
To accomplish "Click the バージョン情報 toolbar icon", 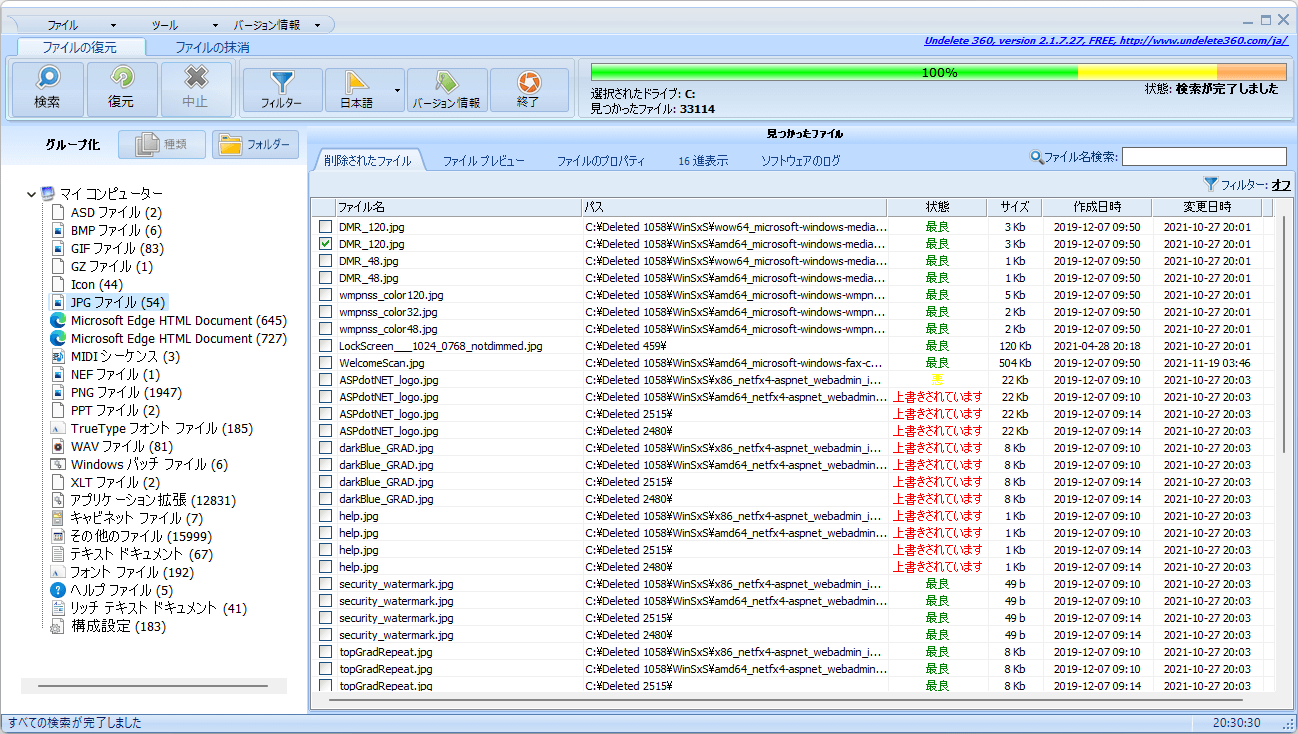I will pyautogui.click(x=446, y=90).
